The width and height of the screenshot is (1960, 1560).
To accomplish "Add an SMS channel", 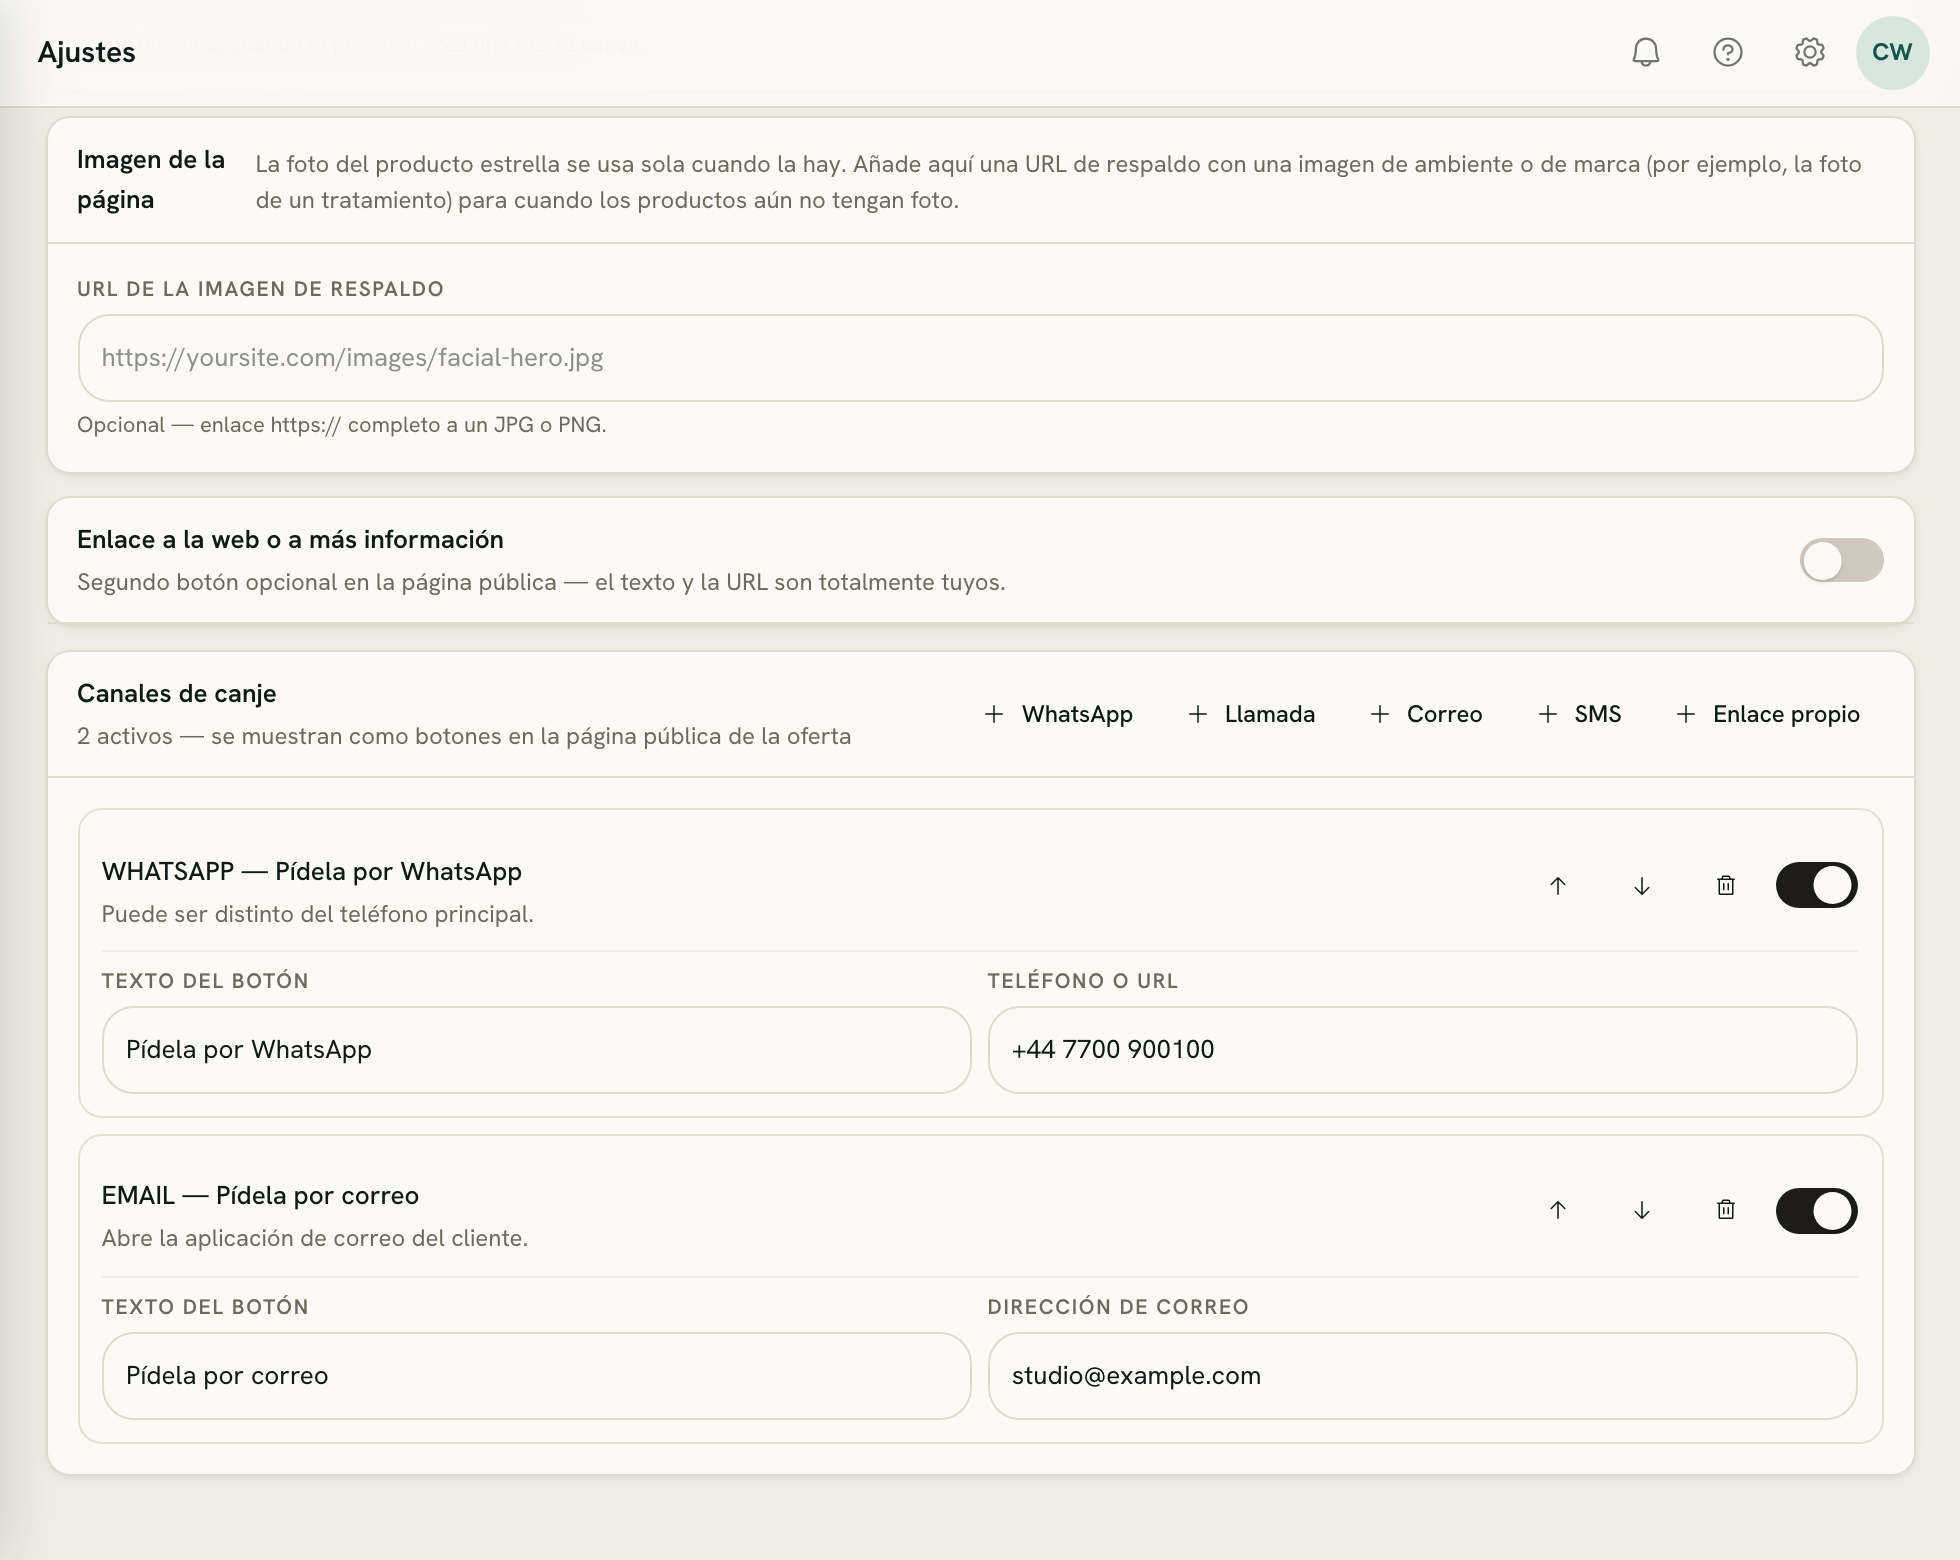I will tap(1580, 714).
